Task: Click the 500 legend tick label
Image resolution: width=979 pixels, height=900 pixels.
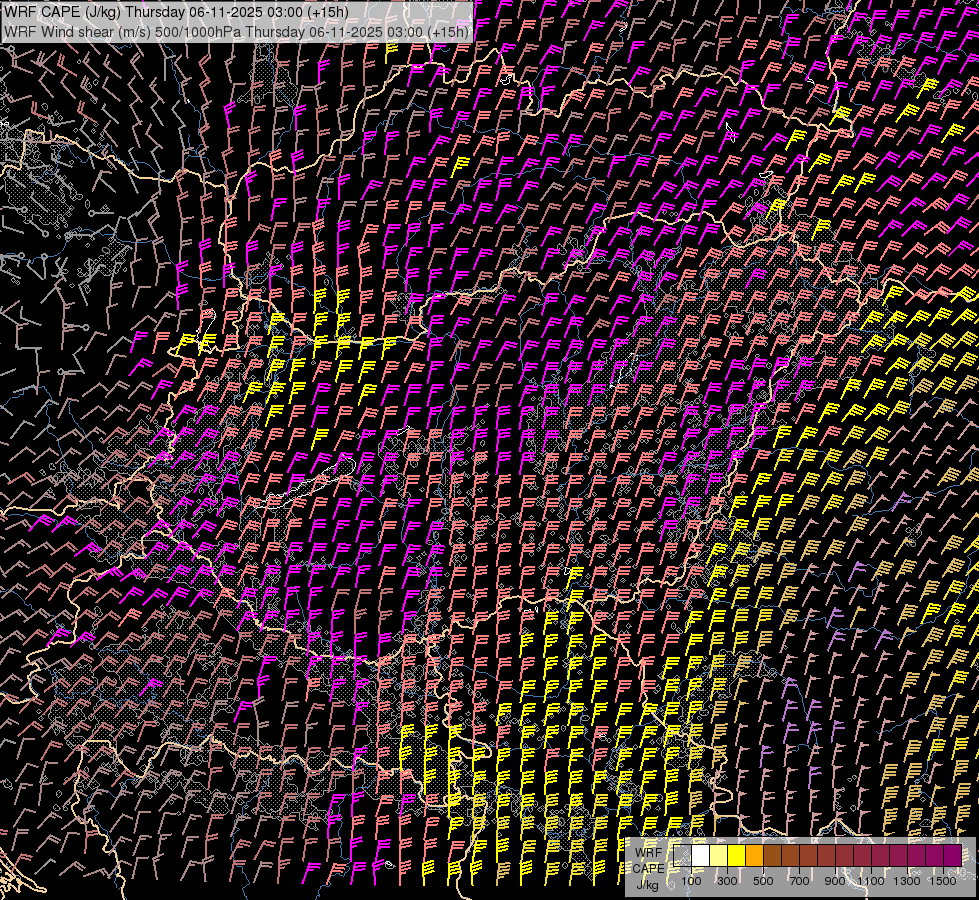Action: (764, 881)
